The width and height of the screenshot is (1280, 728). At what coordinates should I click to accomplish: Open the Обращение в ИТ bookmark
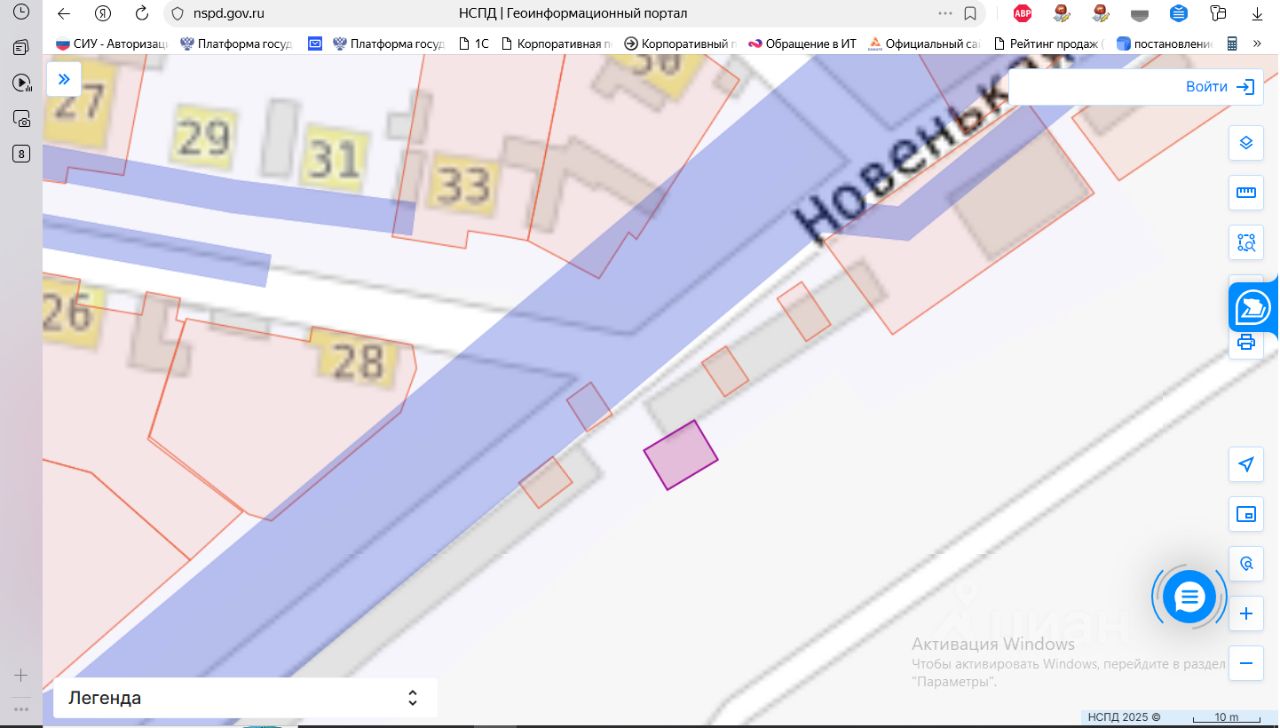802,44
